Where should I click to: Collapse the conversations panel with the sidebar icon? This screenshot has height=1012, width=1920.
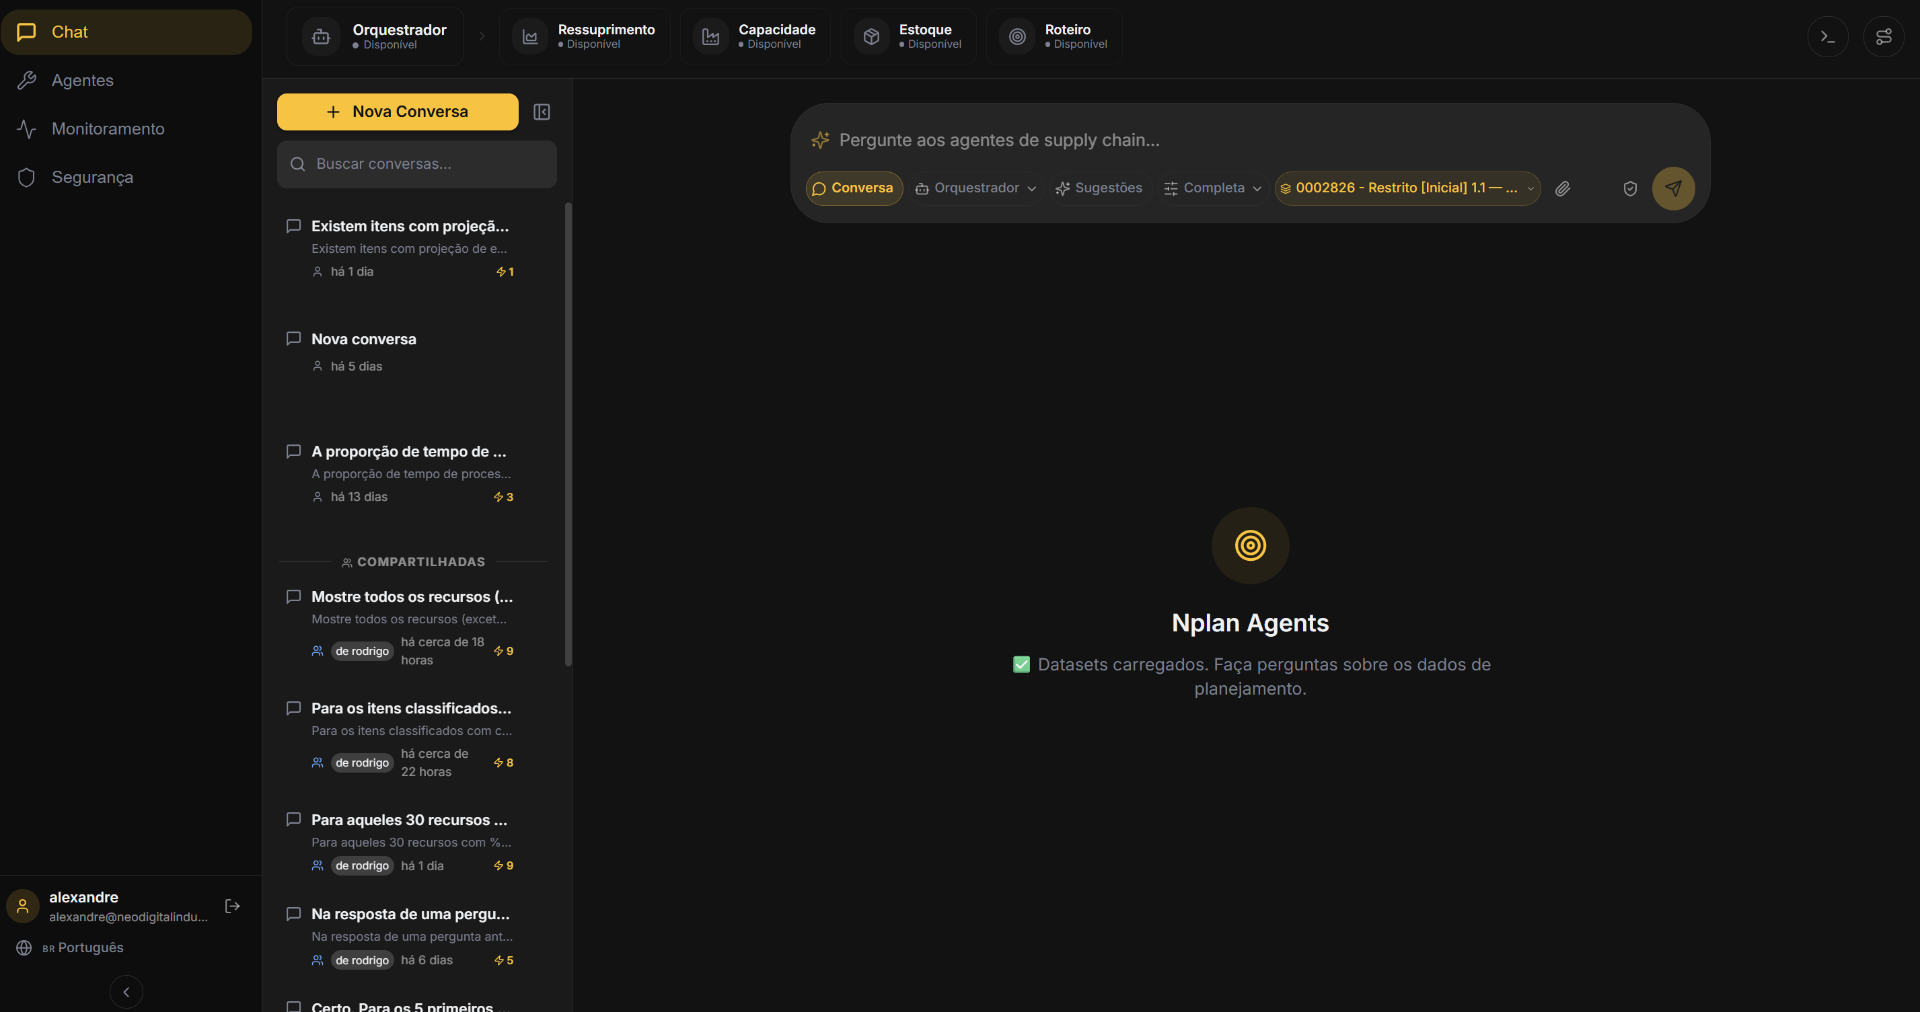coord(542,112)
